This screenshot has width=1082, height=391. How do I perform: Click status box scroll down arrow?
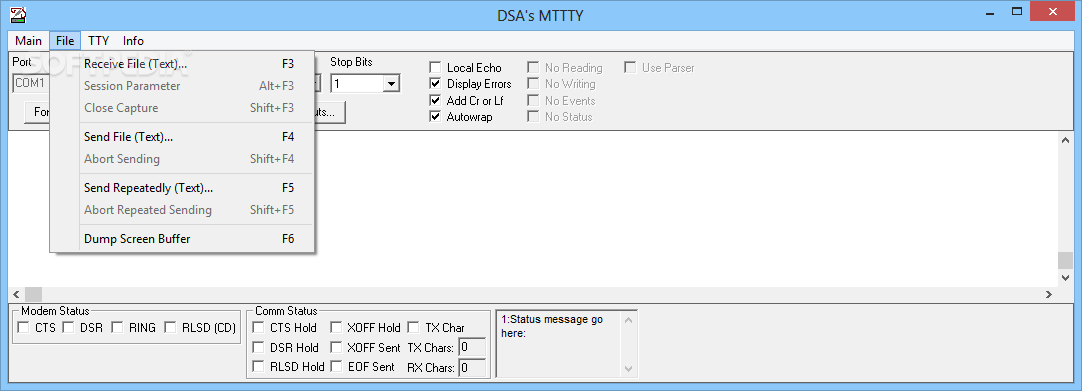tap(628, 369)
